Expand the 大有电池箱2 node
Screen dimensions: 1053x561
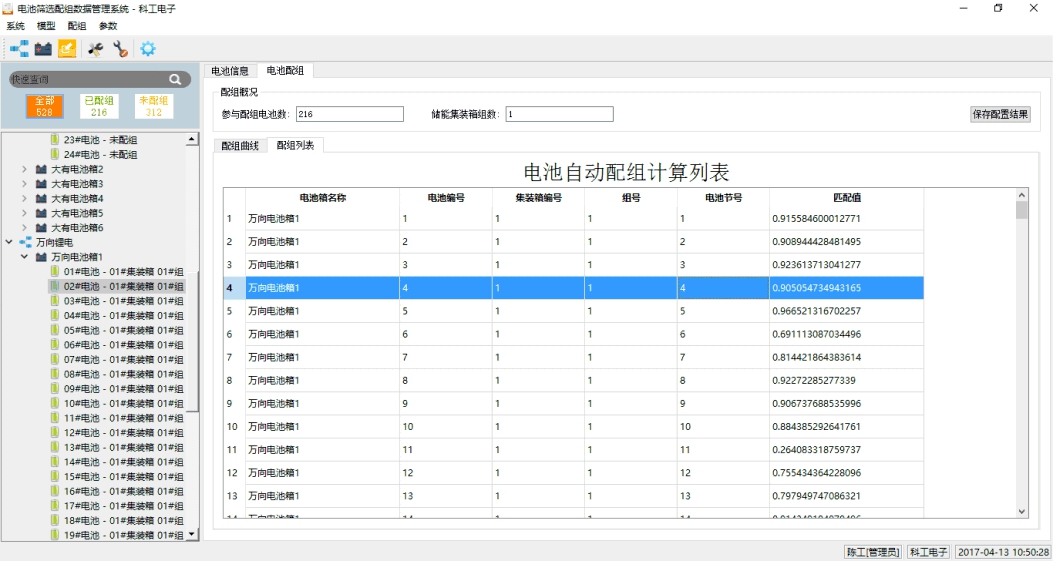pyautogui.click(x=25, y=169)
